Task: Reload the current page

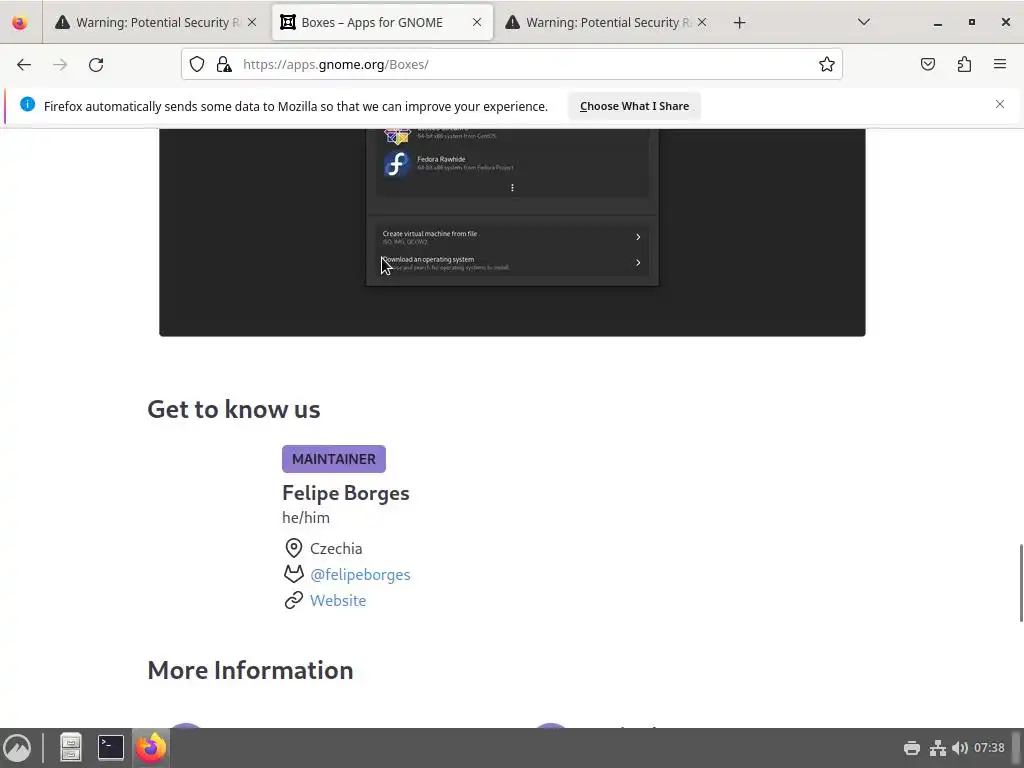Action: click(x=96, y=65)
